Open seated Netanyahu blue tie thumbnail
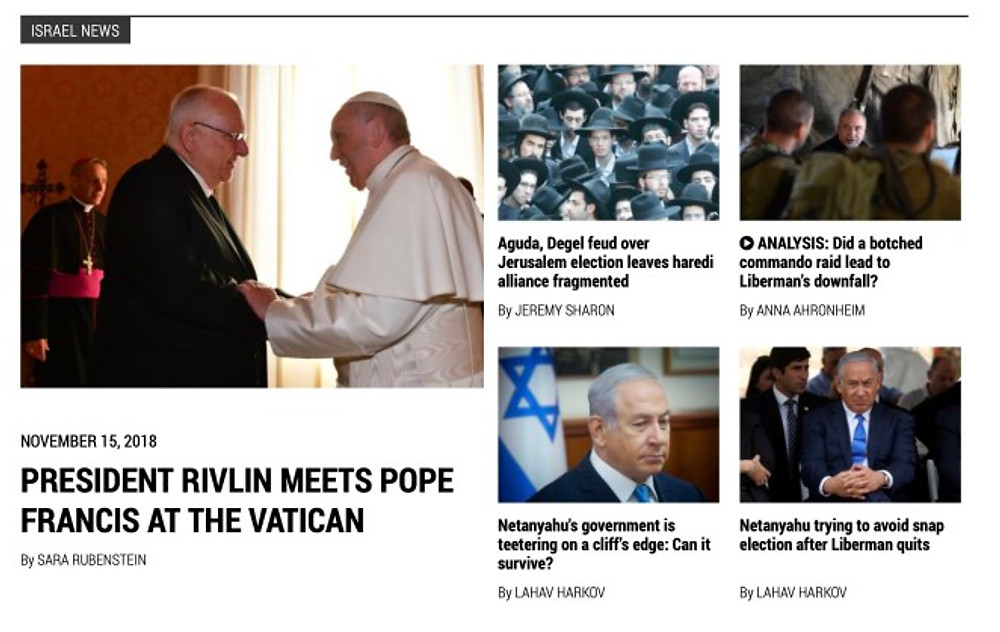The image size is (1000, 632). tap(850, 425)
